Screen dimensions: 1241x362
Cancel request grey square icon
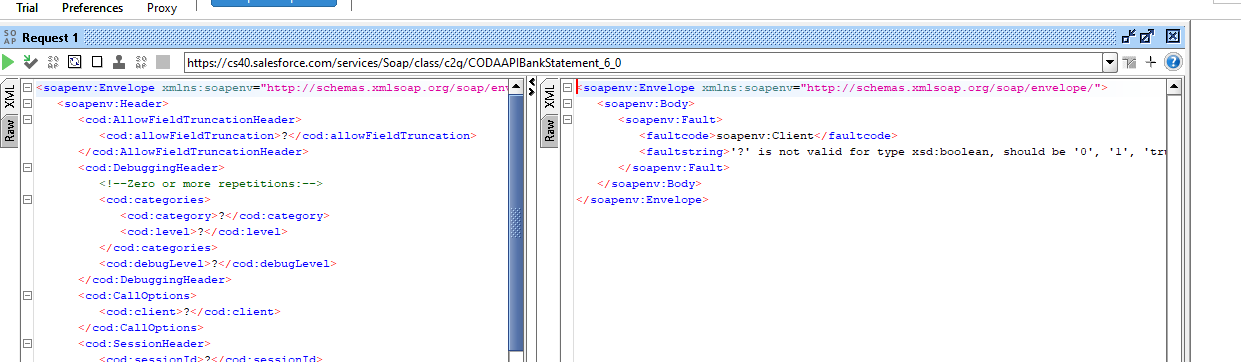pos(163,62)
